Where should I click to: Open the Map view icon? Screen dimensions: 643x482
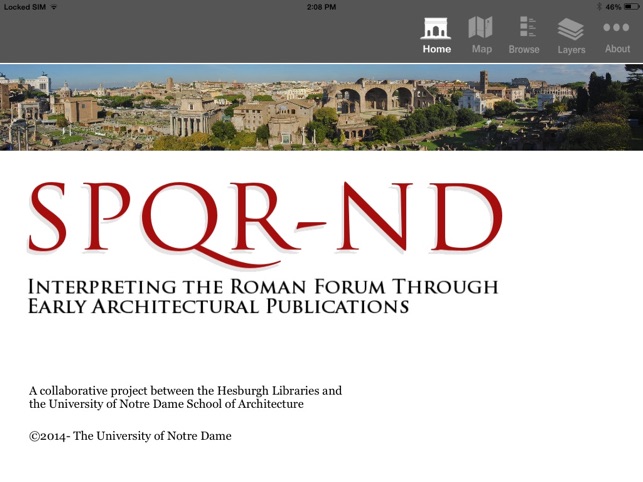pos(481,27)
